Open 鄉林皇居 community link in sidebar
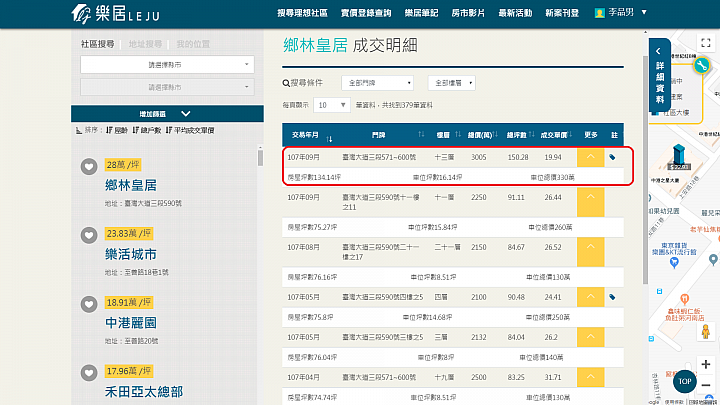 (x=131, y=185)
